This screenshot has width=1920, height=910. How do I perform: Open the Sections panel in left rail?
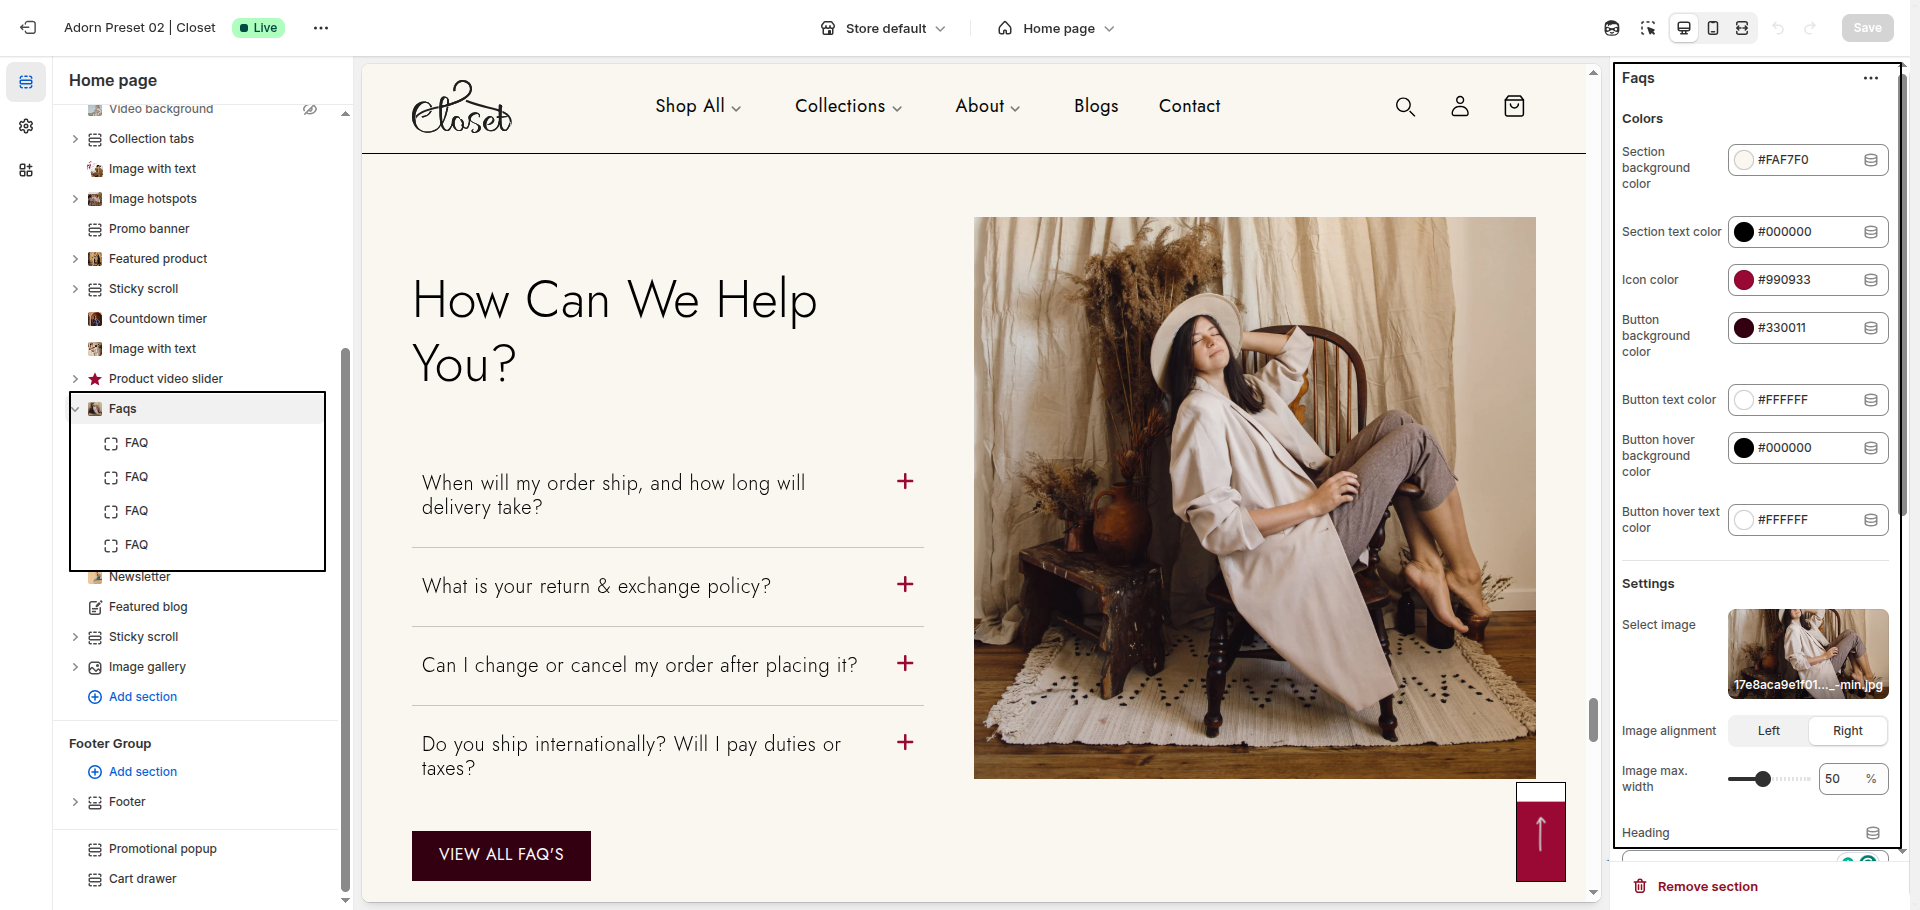[x=26, y=82]
